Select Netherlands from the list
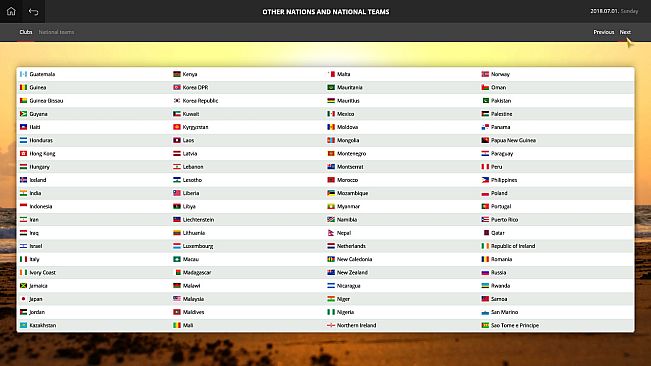651x366 pixels. [351, 246]
